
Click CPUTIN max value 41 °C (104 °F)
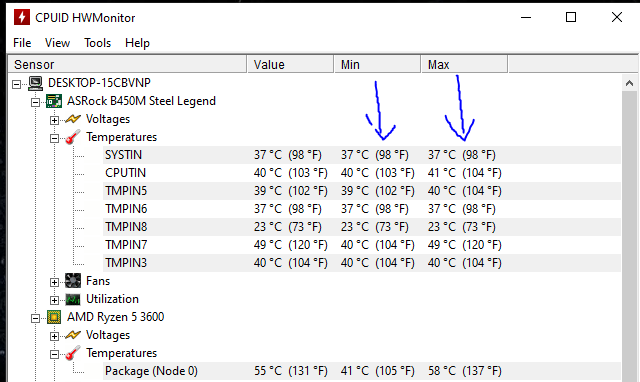coord(464,173)
